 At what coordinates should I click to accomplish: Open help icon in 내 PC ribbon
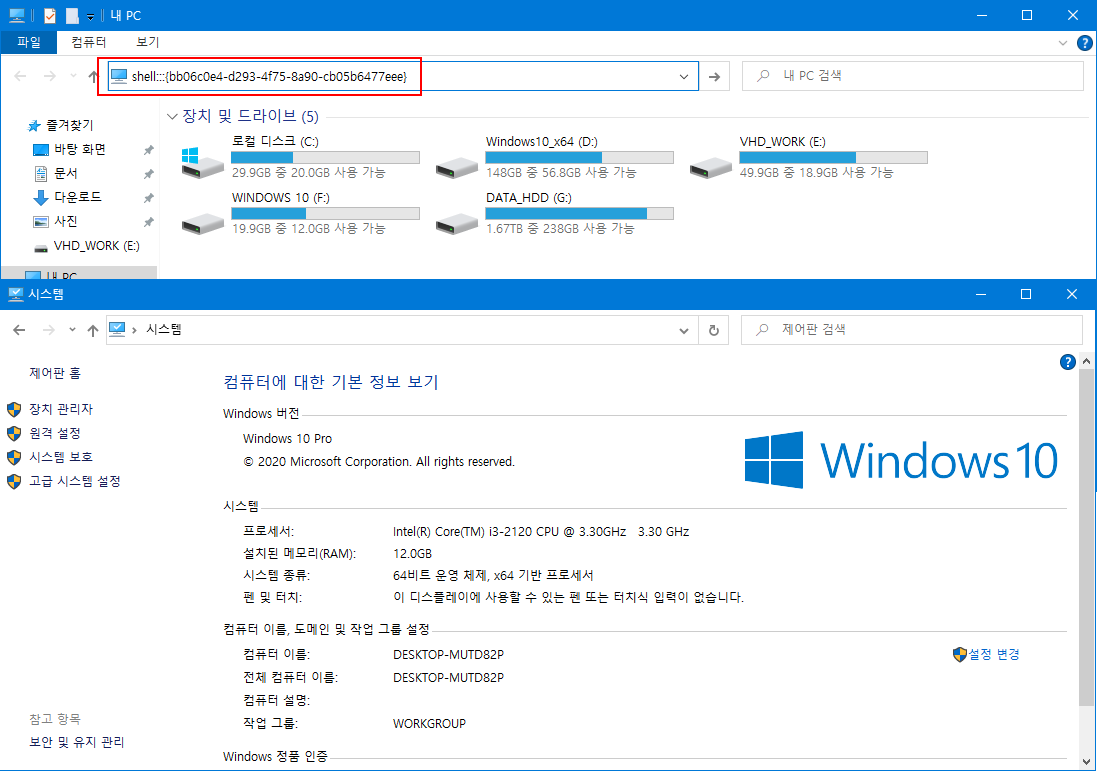1084,43
